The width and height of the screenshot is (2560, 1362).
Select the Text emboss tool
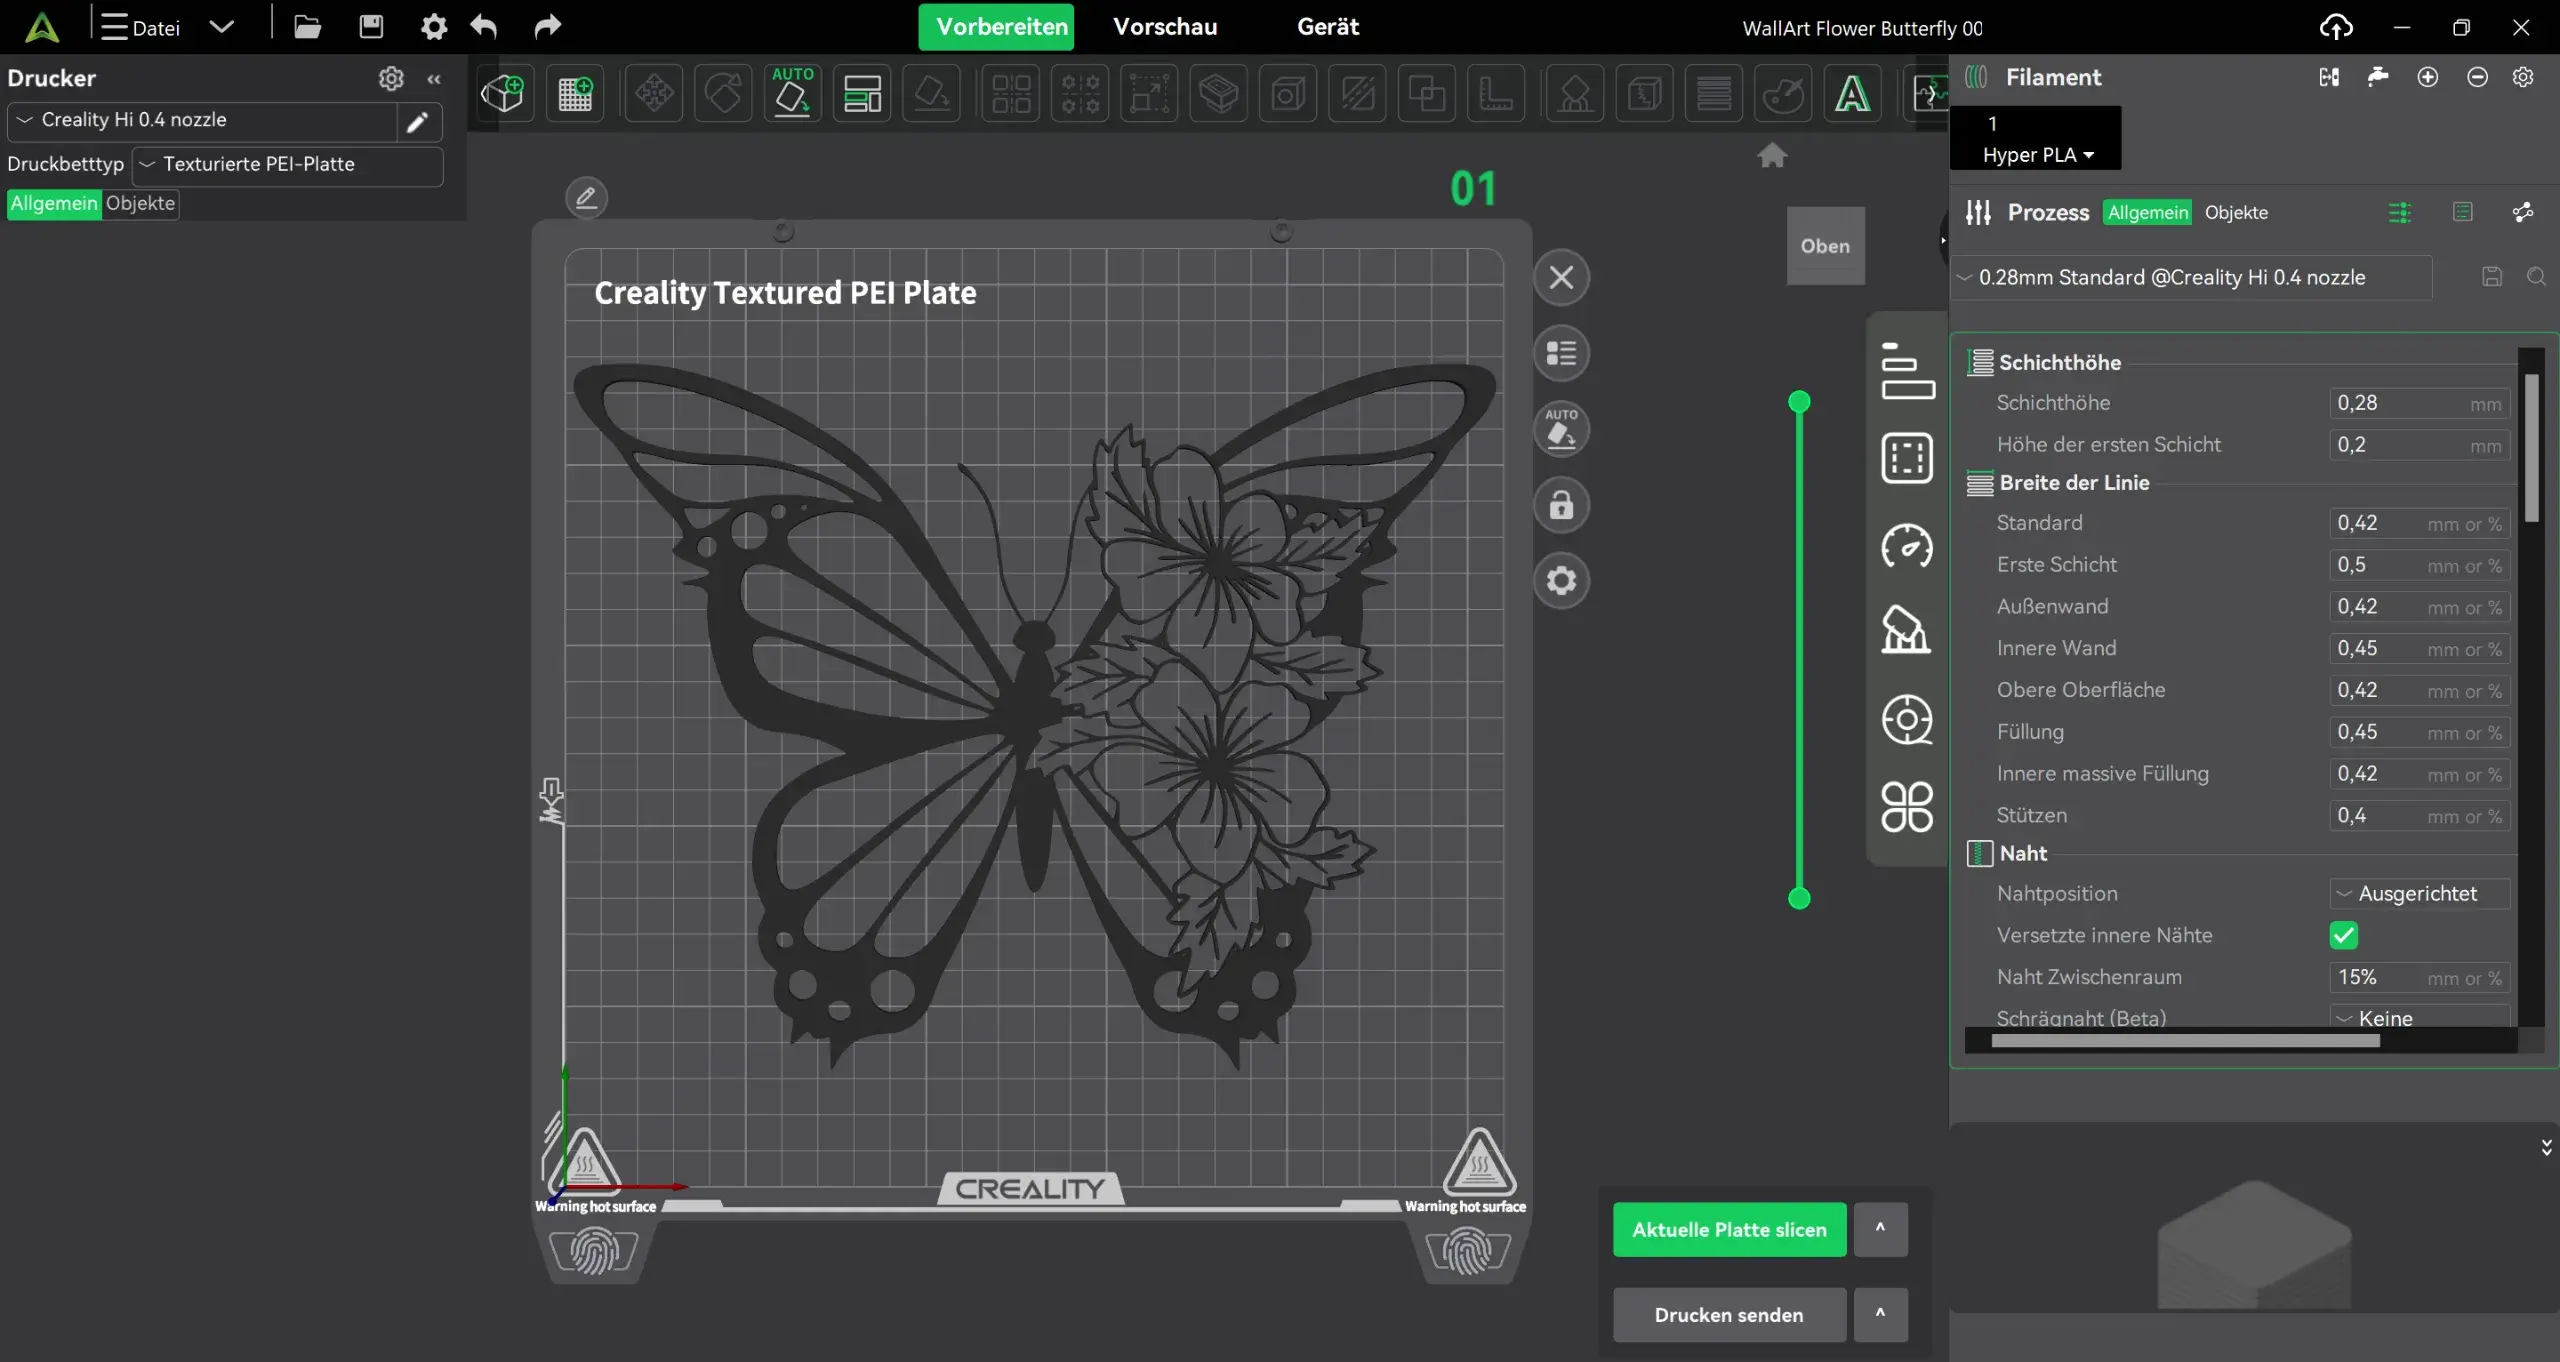click(1852, 94)
